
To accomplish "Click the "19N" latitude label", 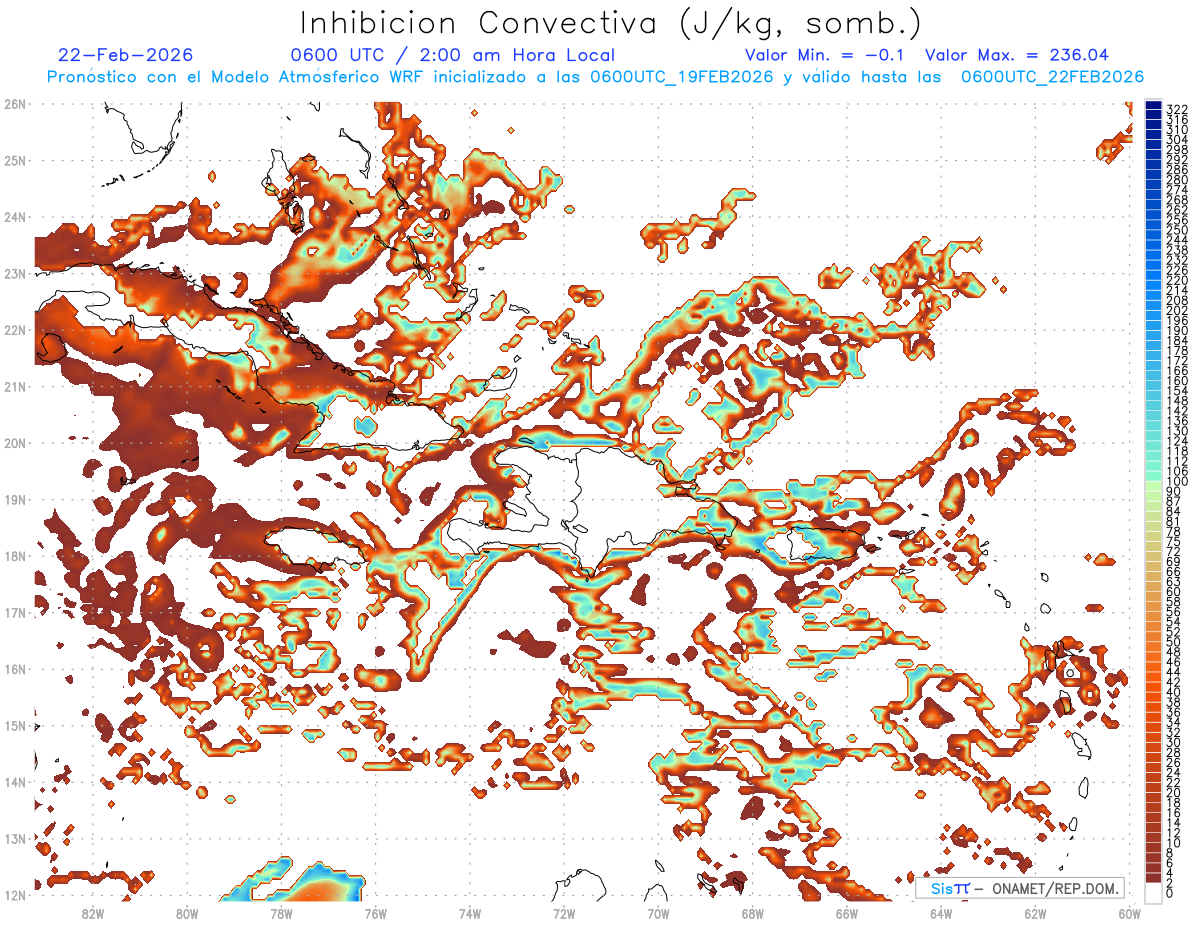I will (14, 499).
